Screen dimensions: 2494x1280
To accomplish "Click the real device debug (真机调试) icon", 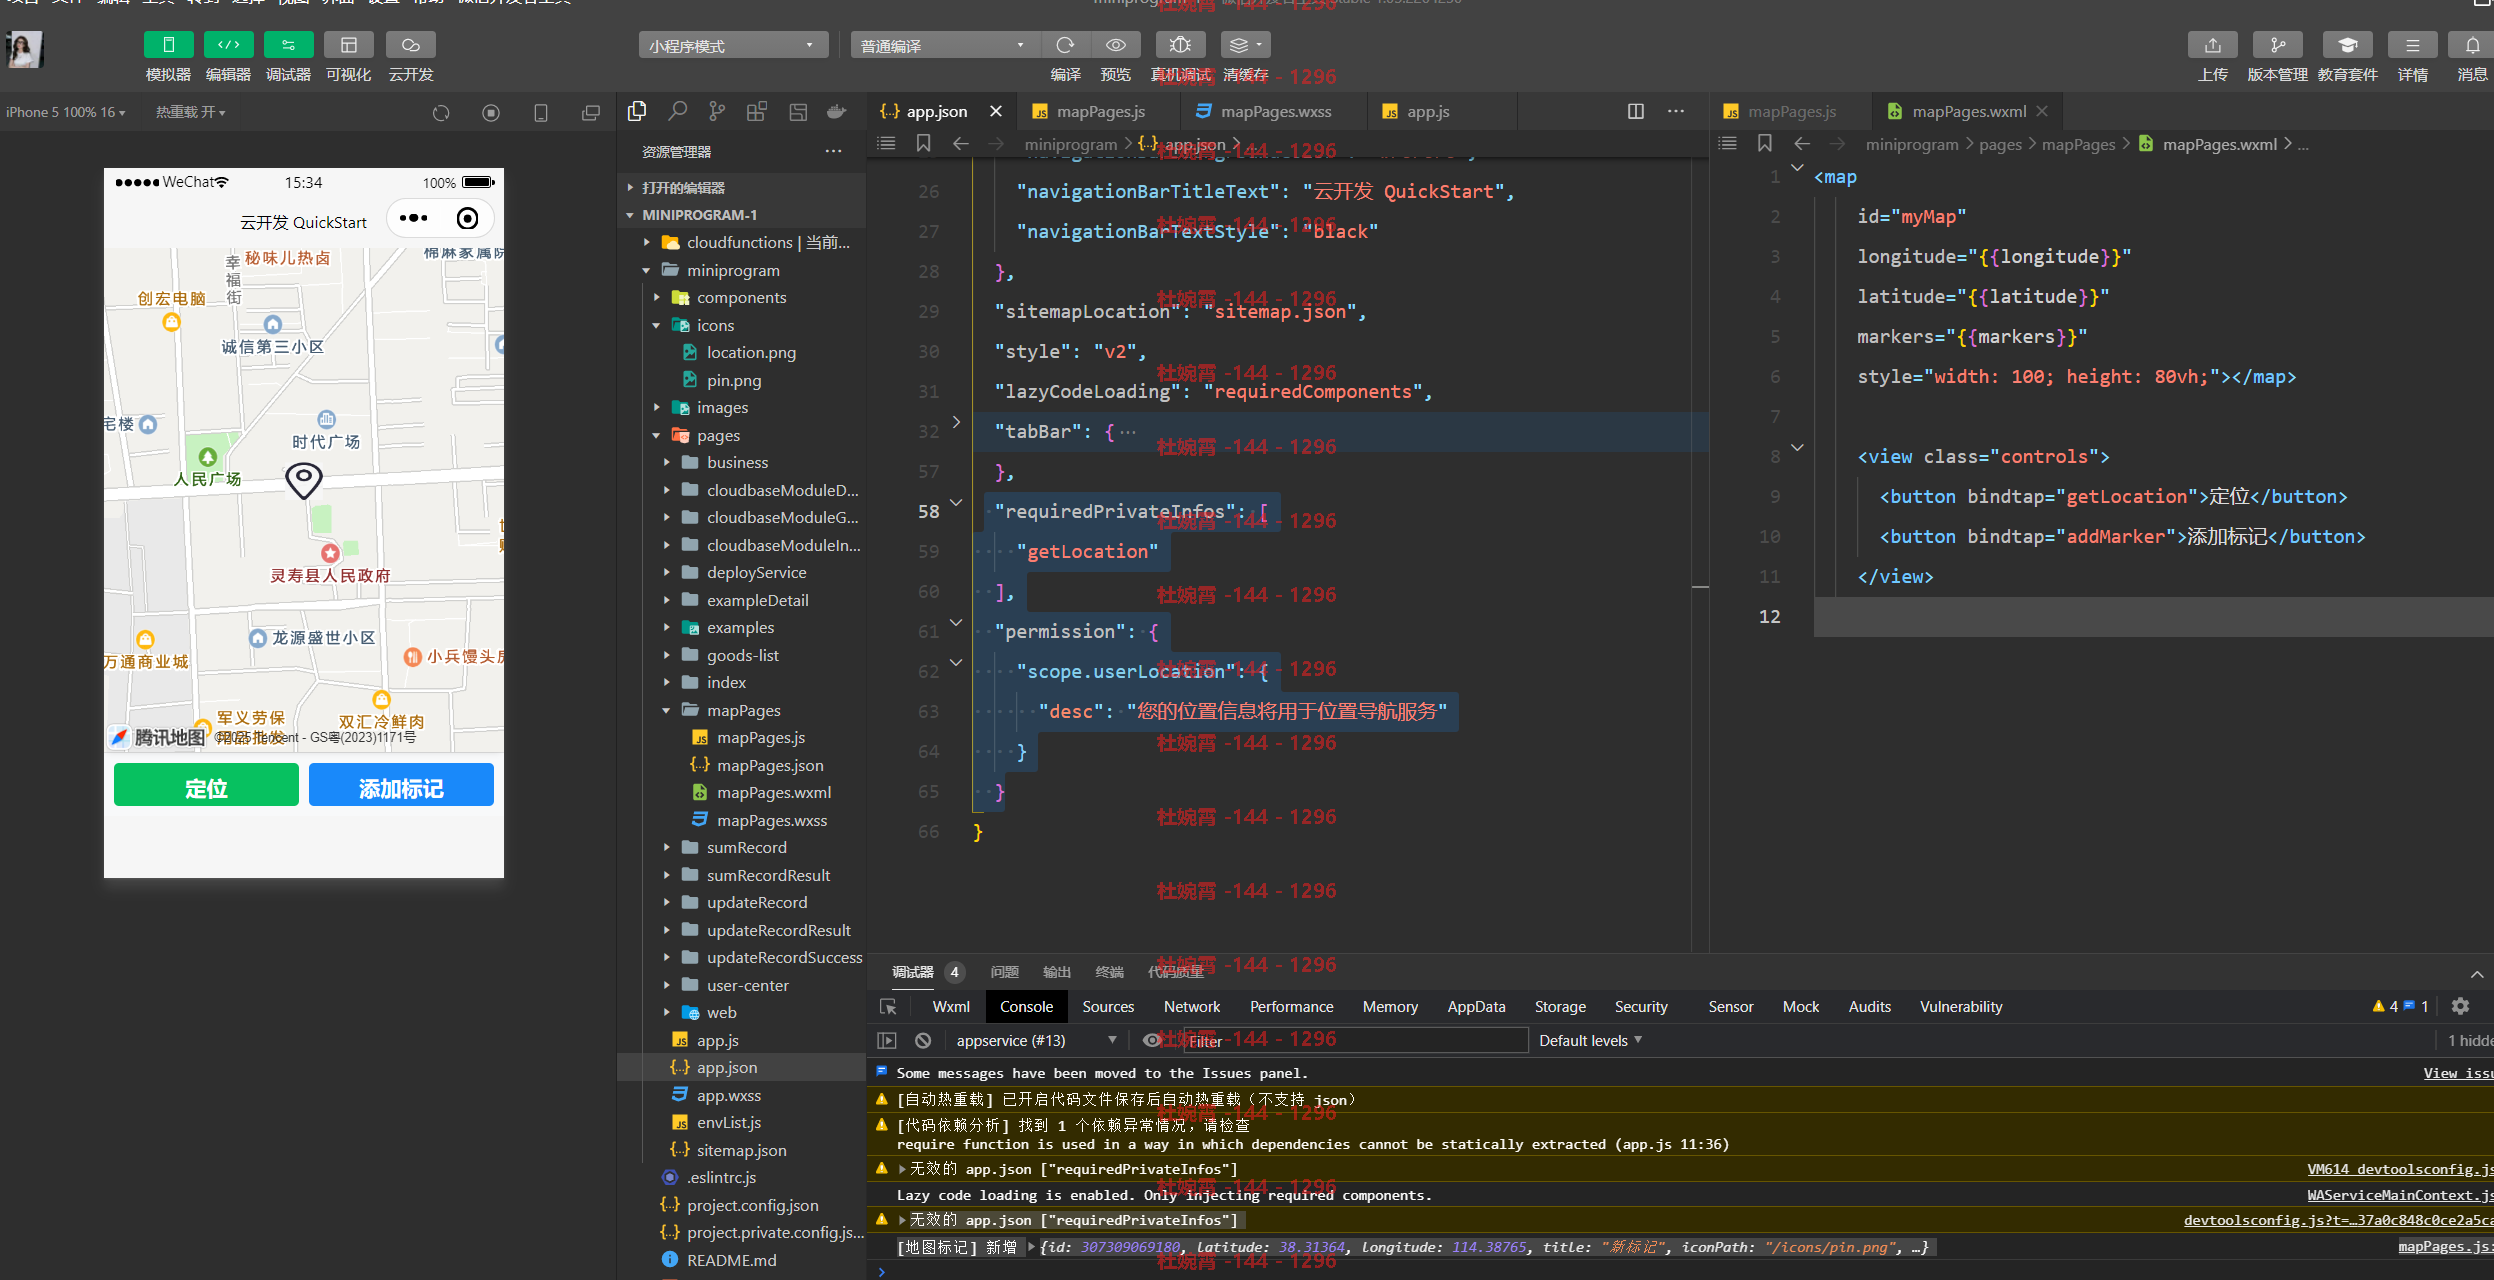I will (1180, 45).
